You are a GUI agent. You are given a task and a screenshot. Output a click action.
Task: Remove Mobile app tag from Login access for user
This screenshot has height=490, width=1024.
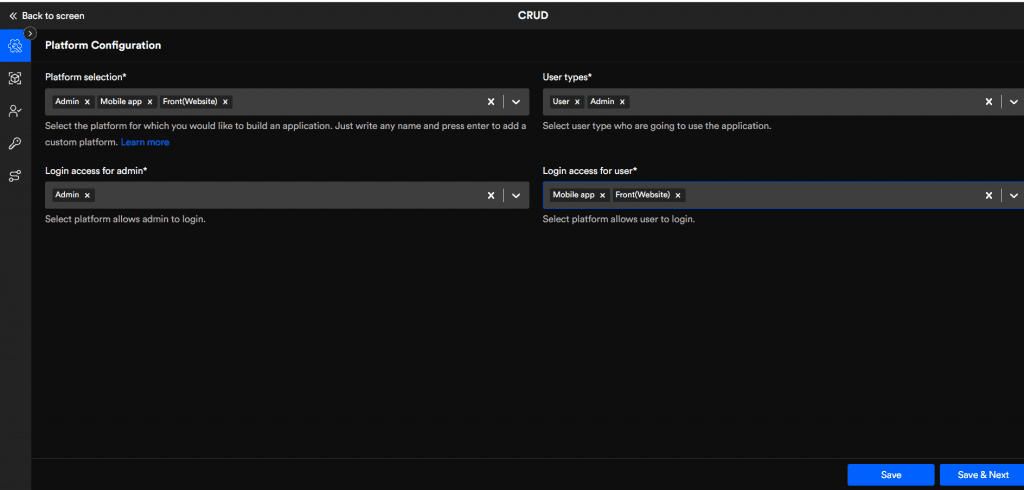point(602,195)
